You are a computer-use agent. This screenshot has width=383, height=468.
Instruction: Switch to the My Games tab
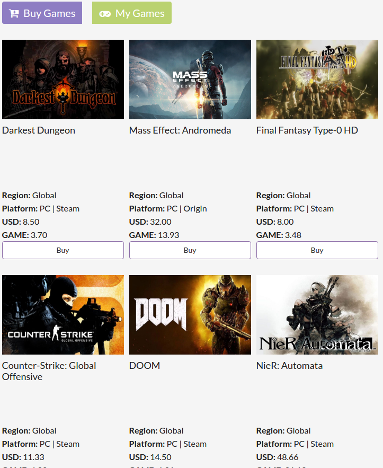click(x=132, y=13)
